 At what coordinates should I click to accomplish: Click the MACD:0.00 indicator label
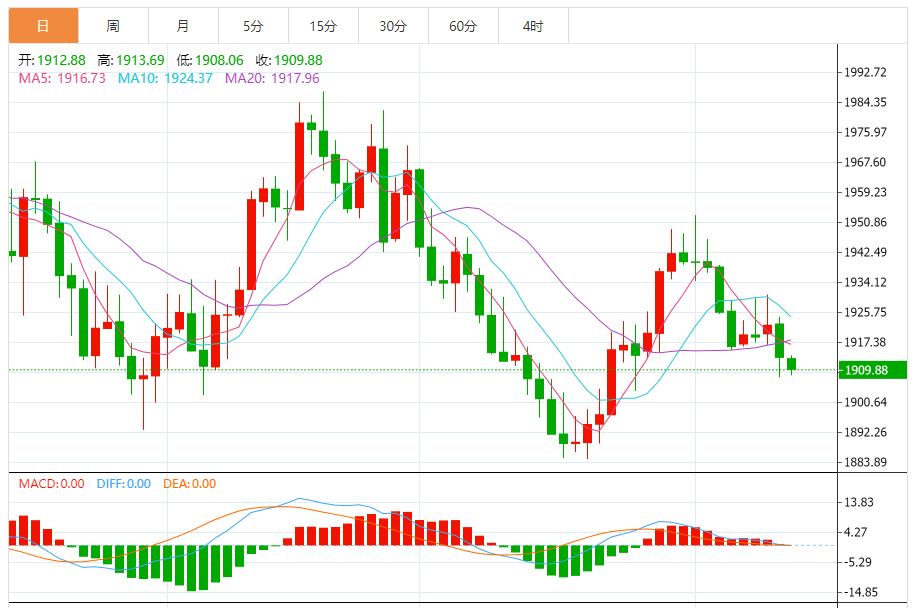click(x=51, y=484)
